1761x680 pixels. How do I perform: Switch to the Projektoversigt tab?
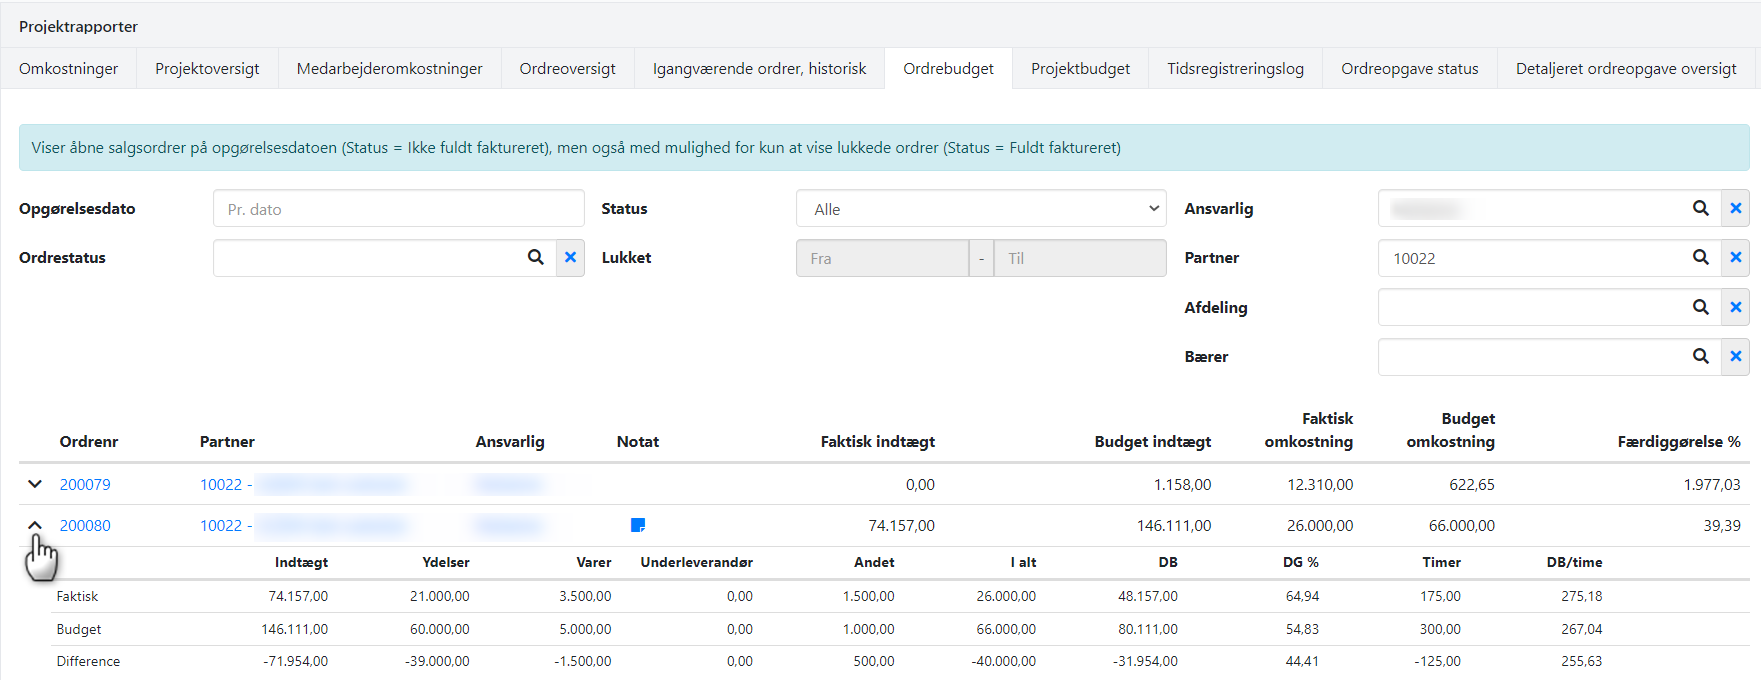point(207,68)
